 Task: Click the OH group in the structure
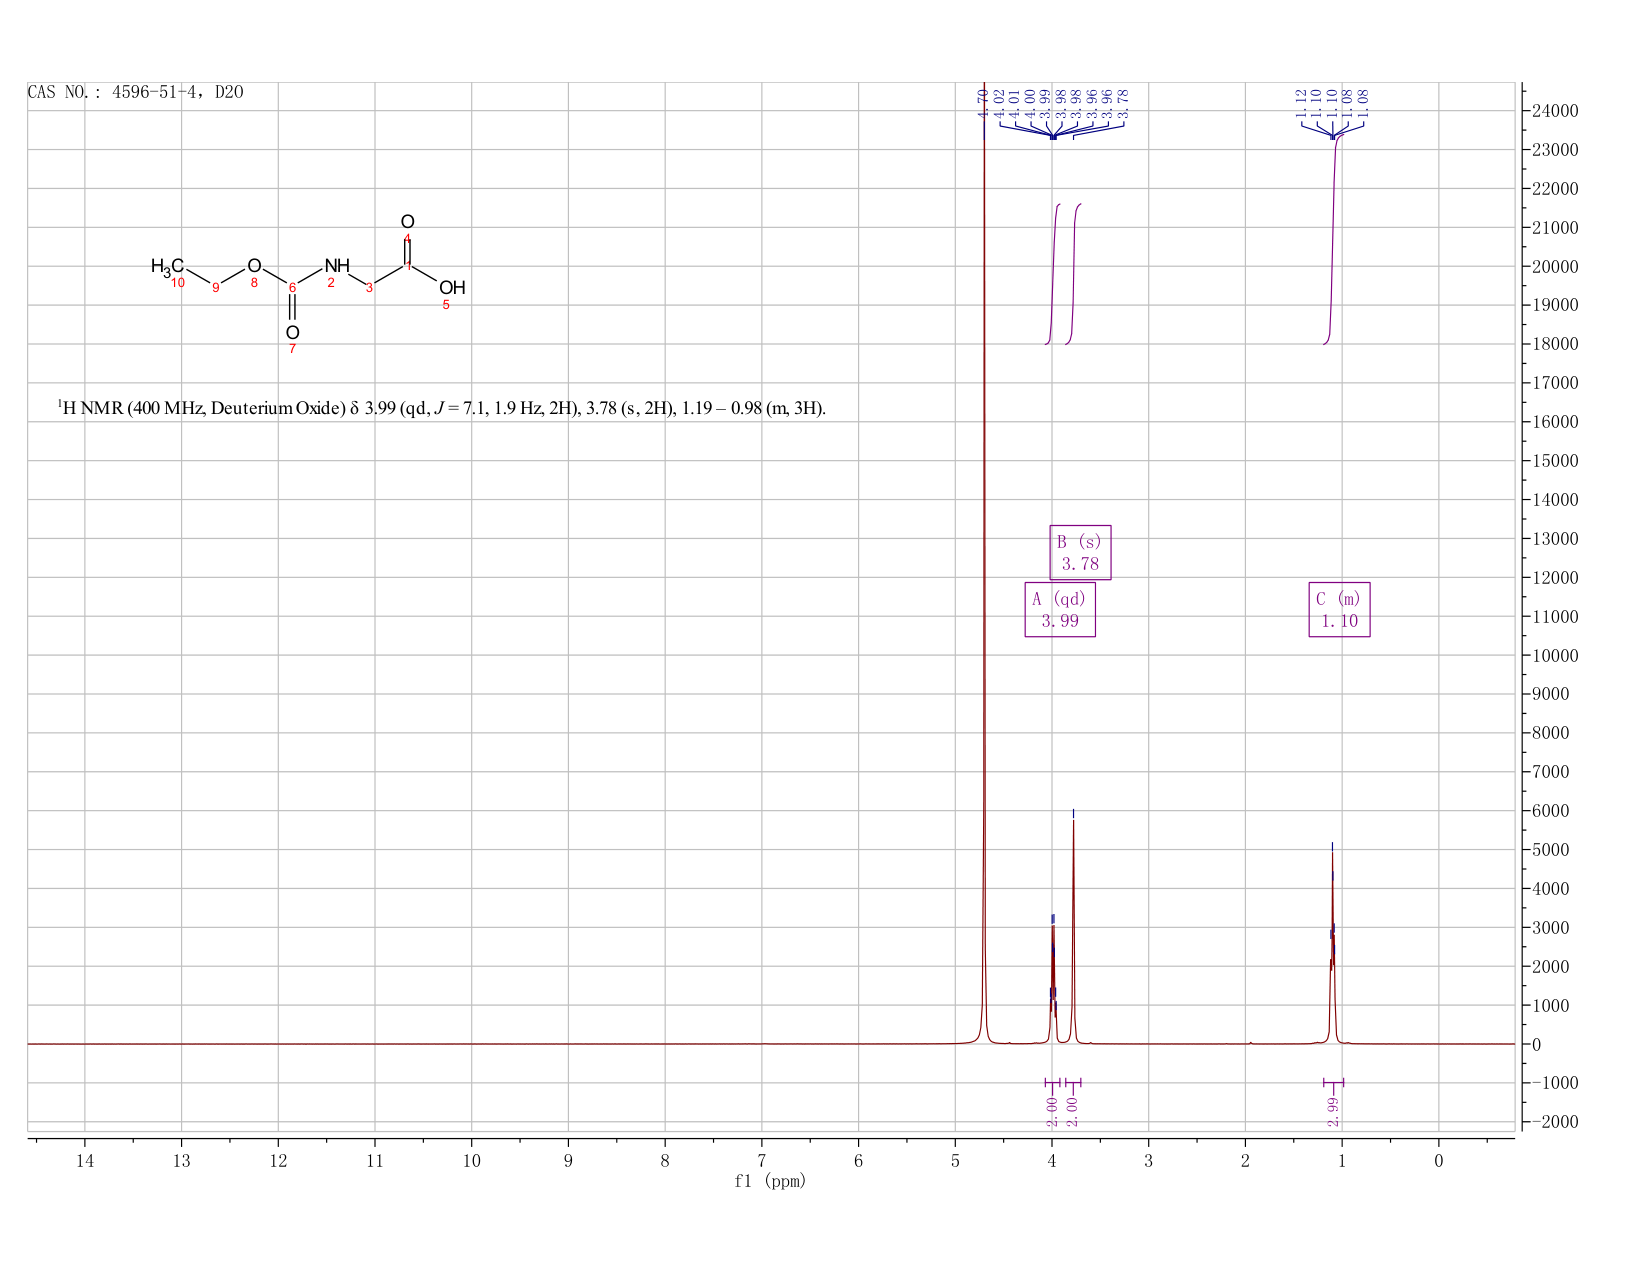coord(452,288)
